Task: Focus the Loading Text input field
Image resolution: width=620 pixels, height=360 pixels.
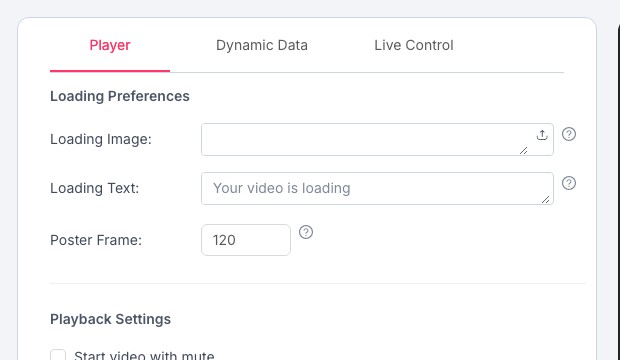Action: 377,188
